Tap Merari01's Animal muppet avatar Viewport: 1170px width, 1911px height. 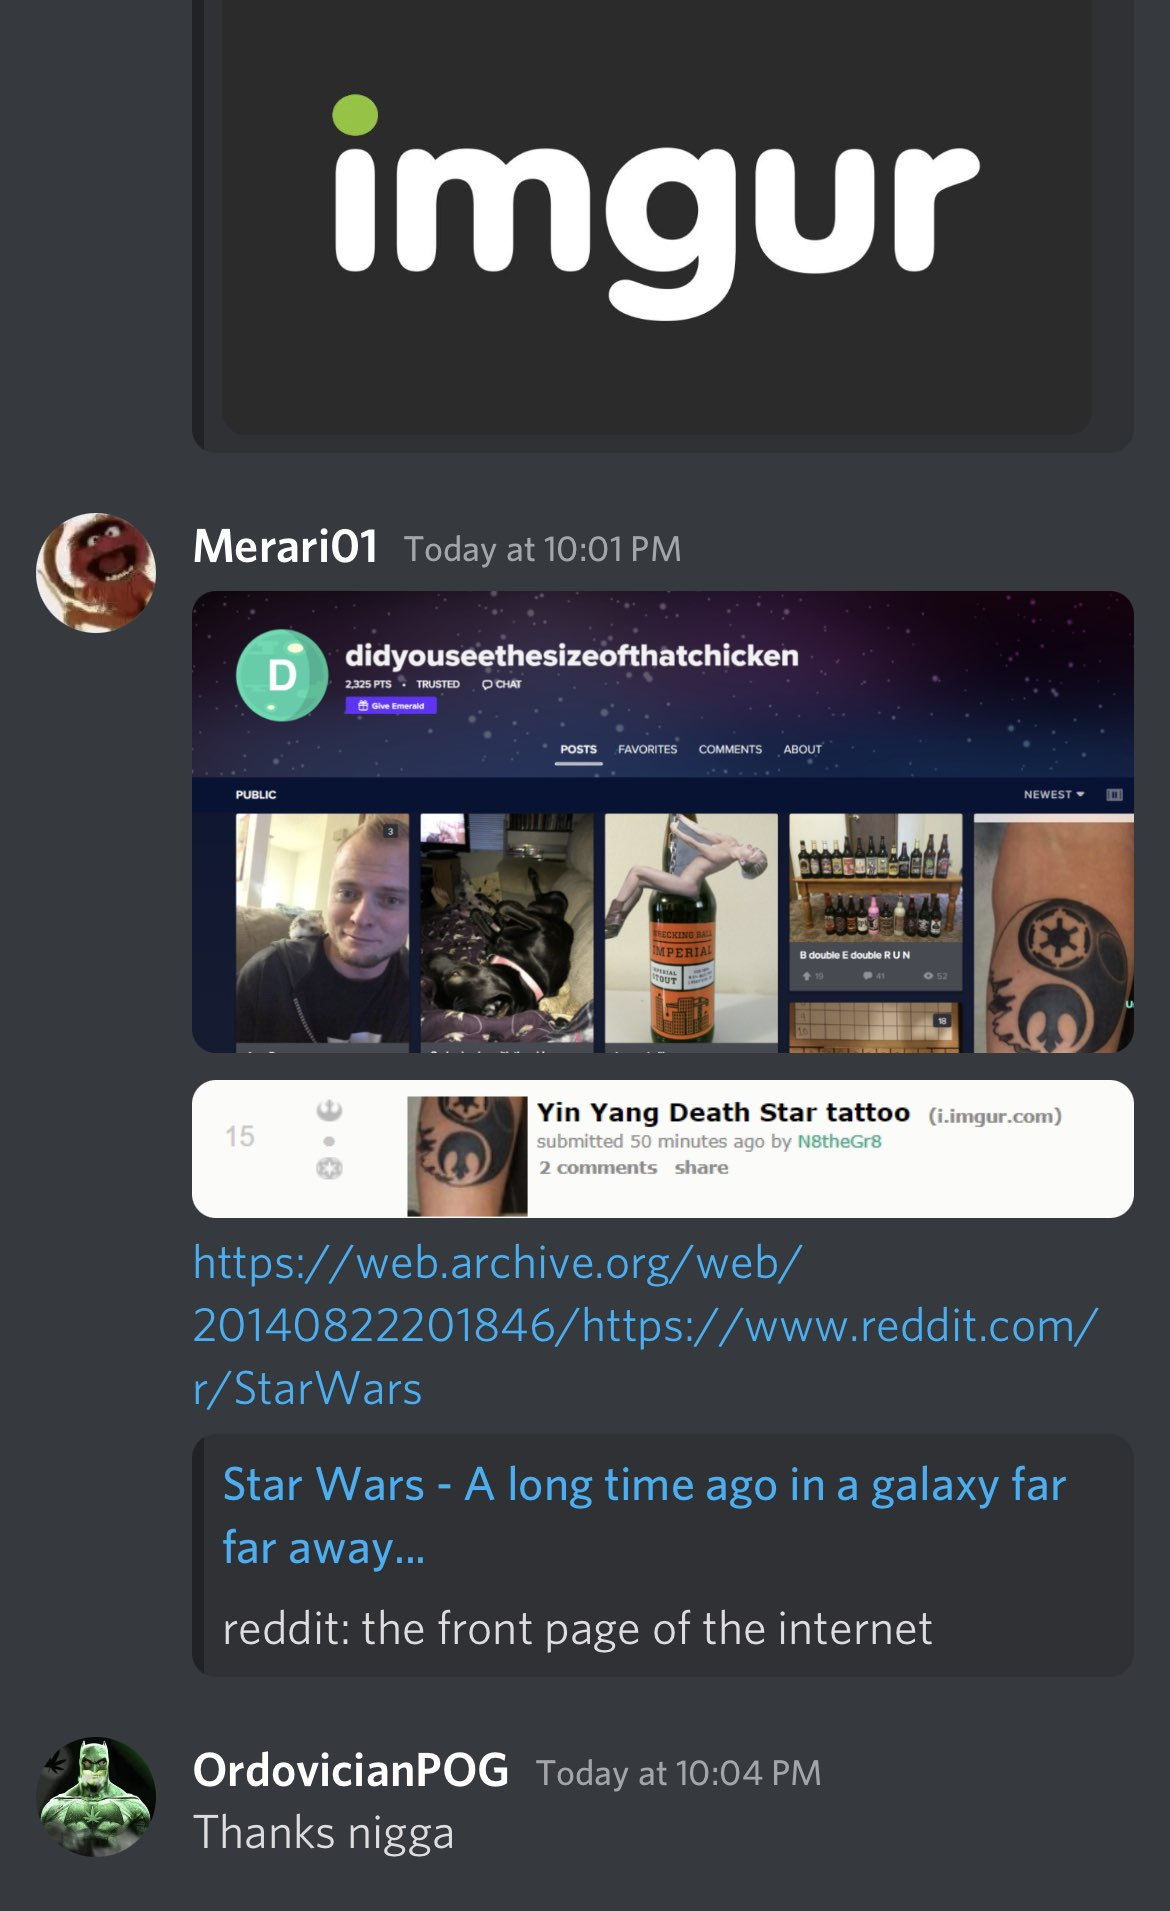(96, 573)
